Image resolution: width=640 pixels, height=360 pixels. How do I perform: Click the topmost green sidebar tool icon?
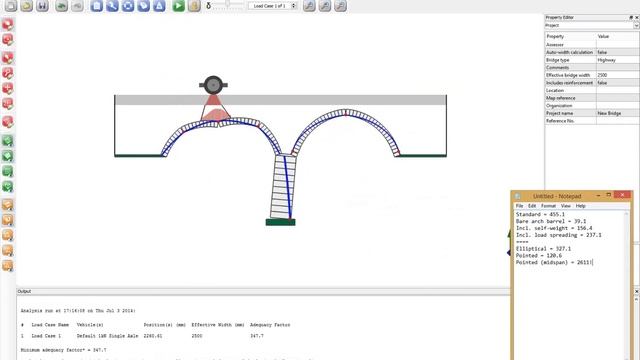(8, 141)
